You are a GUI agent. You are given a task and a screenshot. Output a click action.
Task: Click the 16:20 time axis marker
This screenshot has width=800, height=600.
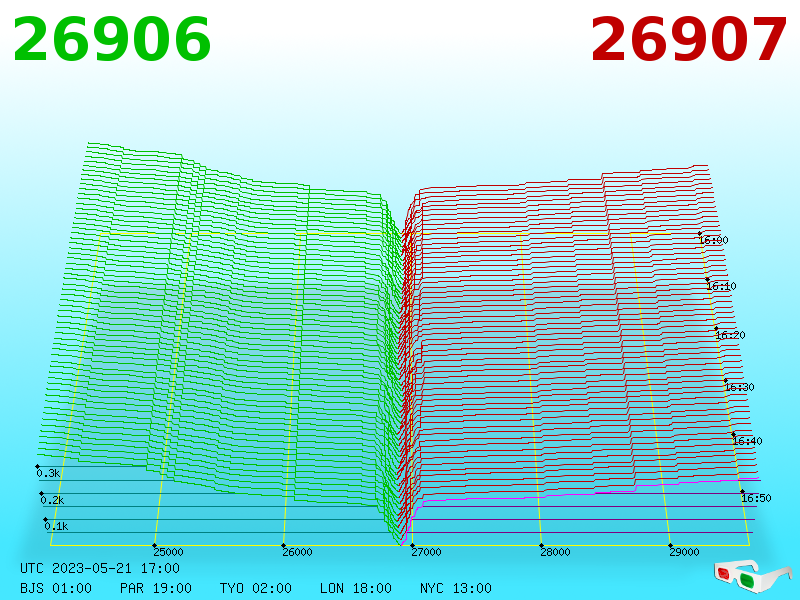[x=731, y=335]
